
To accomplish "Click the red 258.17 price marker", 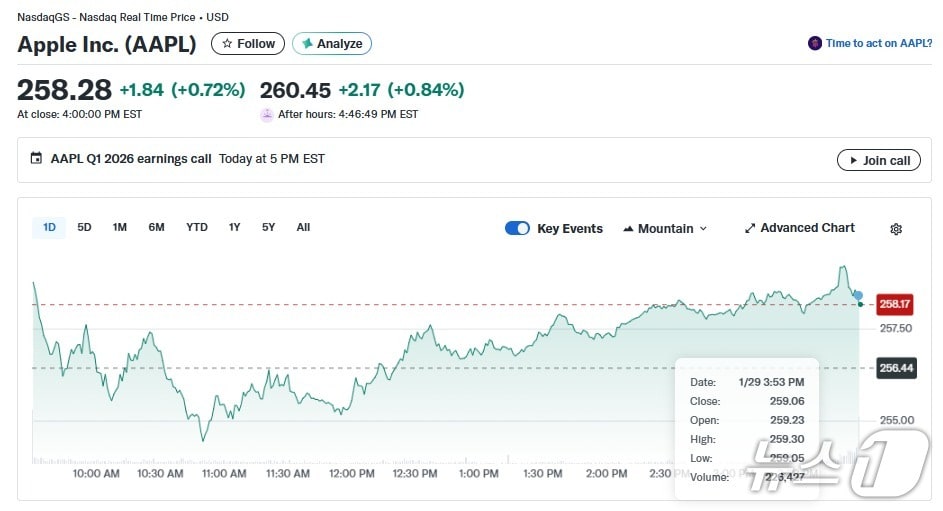I will 894,304.
